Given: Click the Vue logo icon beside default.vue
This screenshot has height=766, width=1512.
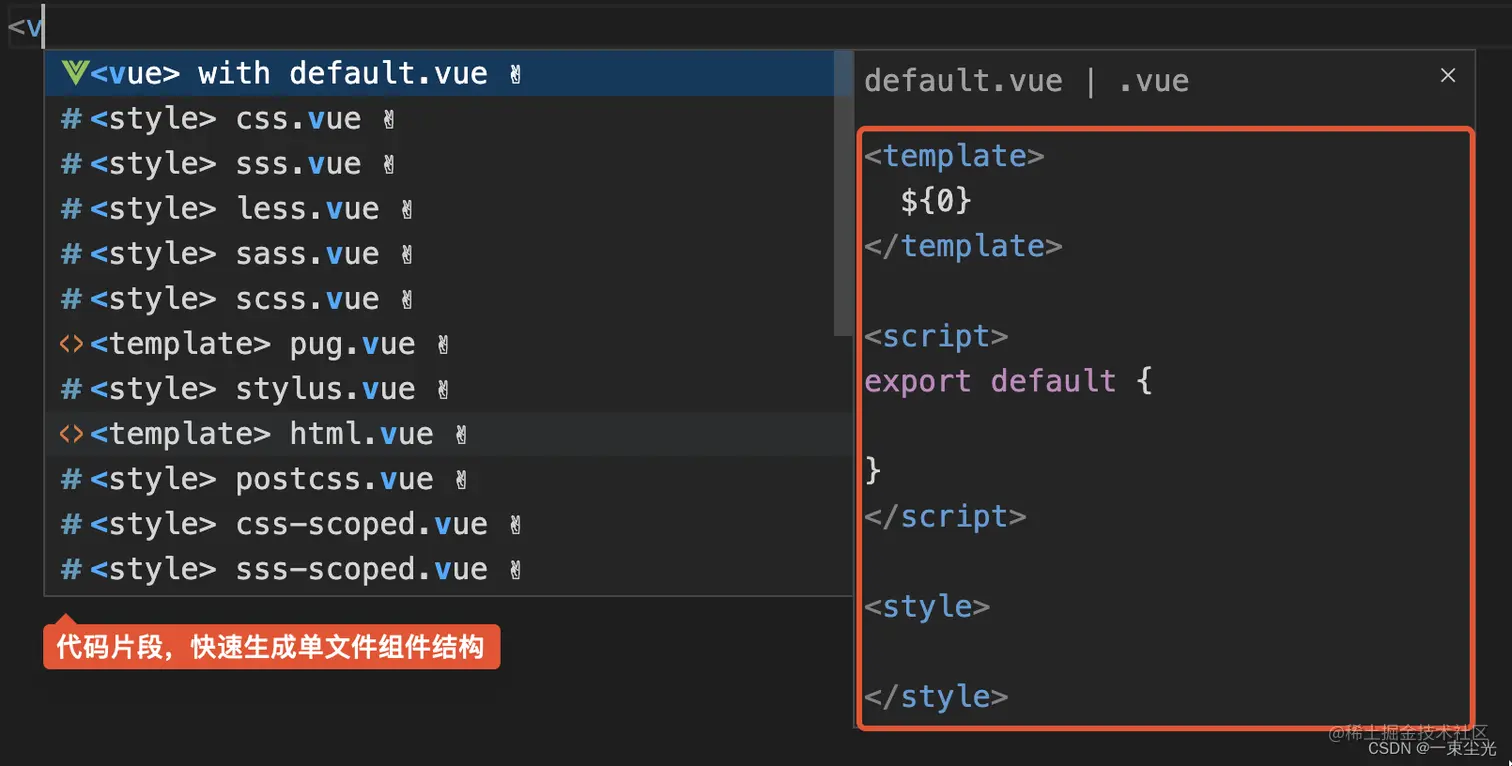Looking at the screenshot, I should pos(74,73).
